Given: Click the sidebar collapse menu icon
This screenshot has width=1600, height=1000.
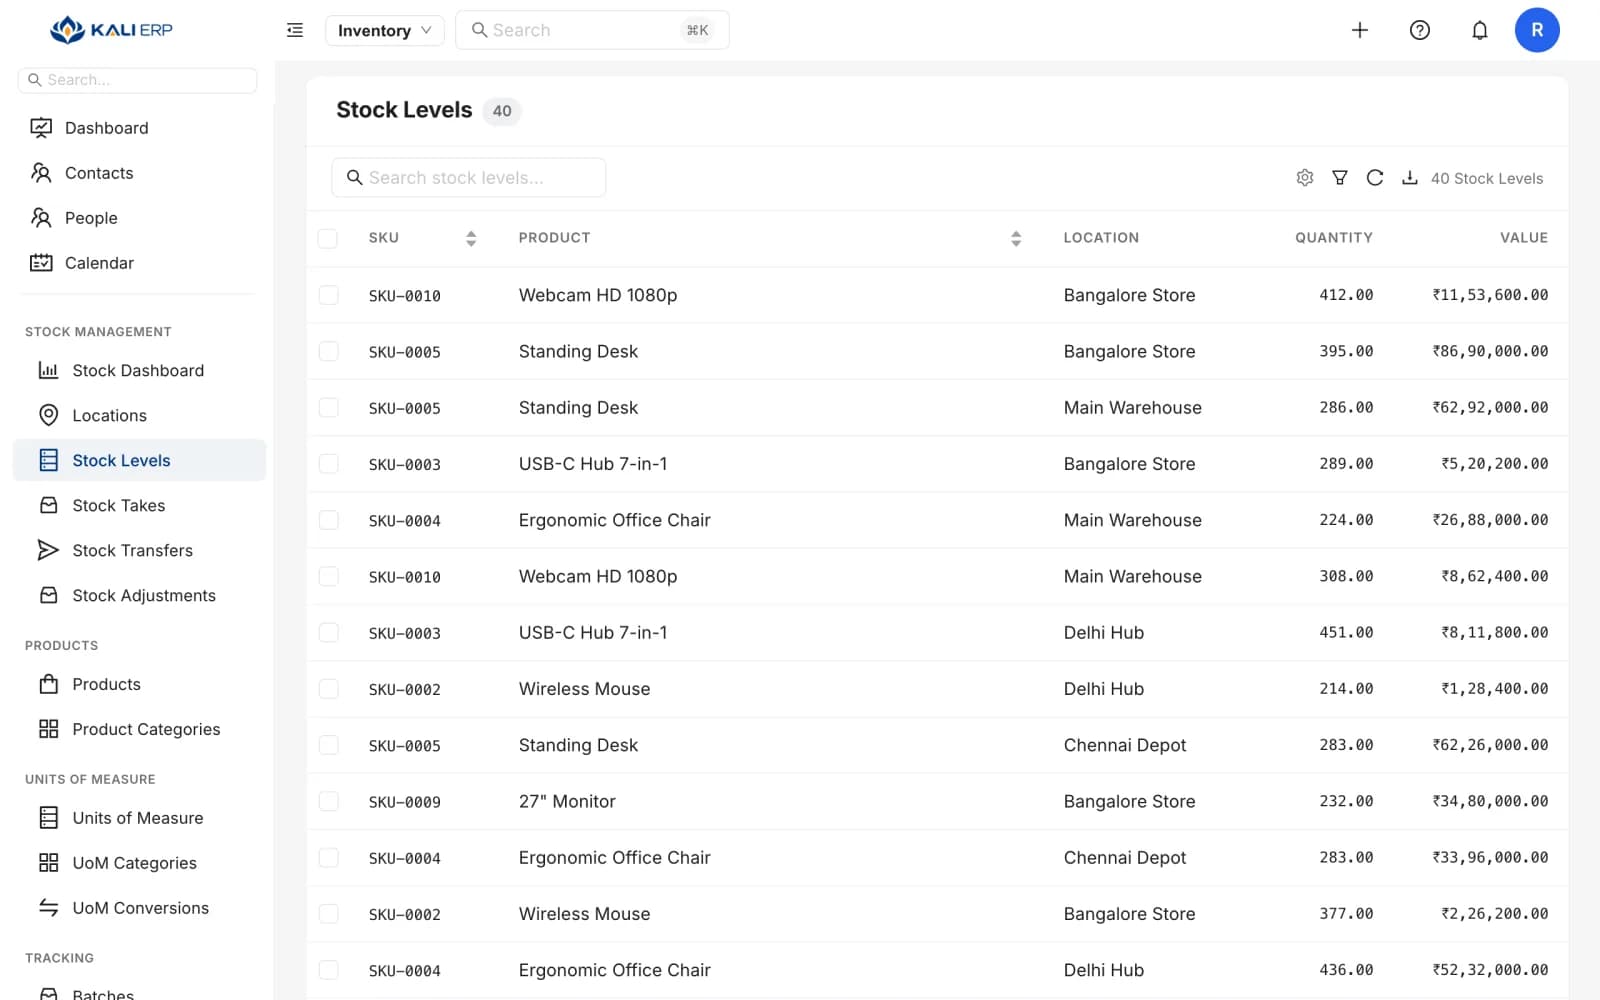Looking at the screenshot, I should click(294, 30).
